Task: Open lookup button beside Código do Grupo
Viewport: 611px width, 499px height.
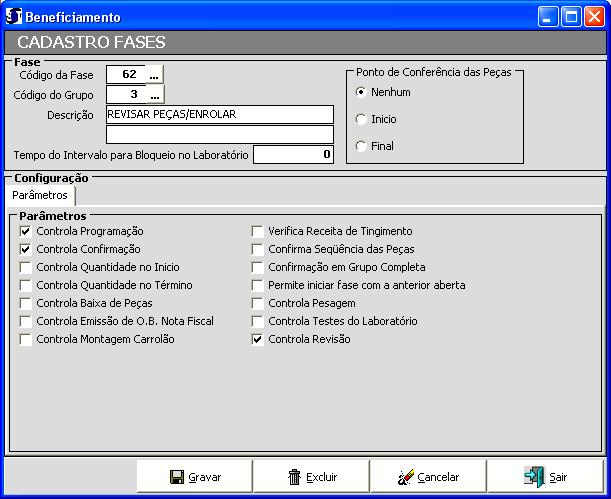Action: pyautogui.click(x=154, y=95)
